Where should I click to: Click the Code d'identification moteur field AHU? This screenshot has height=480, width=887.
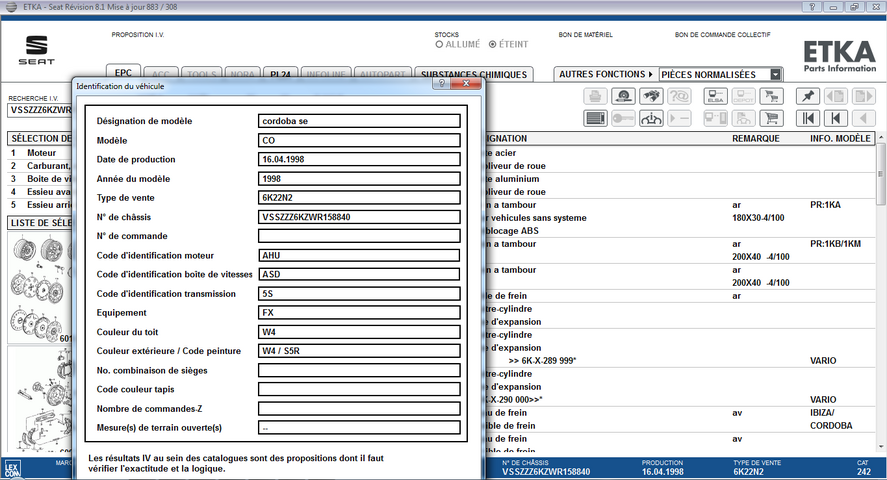click(359, 256)
